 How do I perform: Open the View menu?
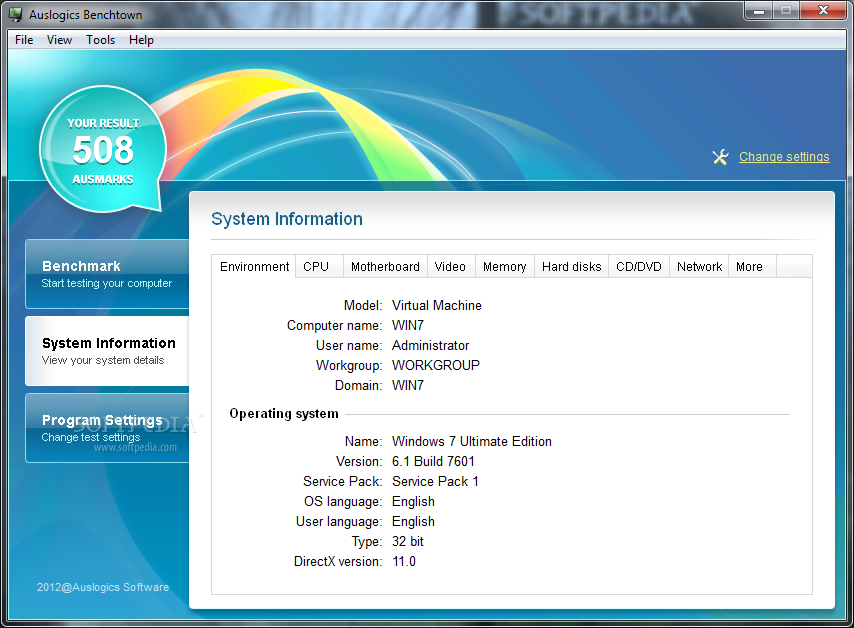click(59, 40)
